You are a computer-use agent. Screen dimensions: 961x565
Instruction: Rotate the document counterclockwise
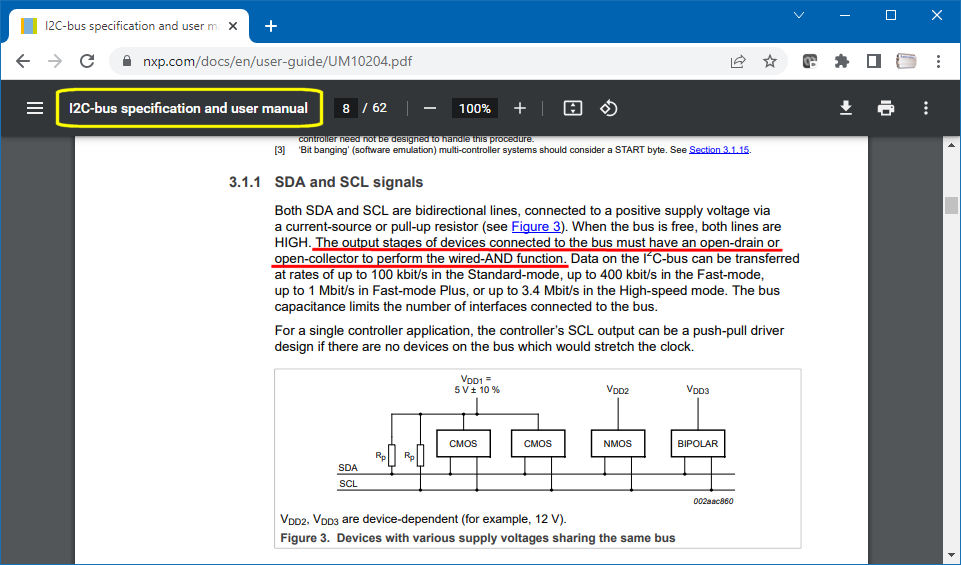pyautogui.click(x=609, y=108)
